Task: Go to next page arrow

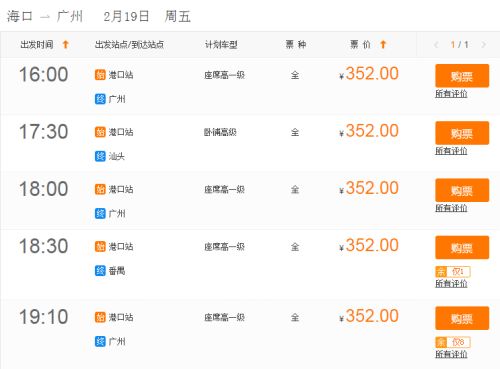Action: (x=484, y=45)
